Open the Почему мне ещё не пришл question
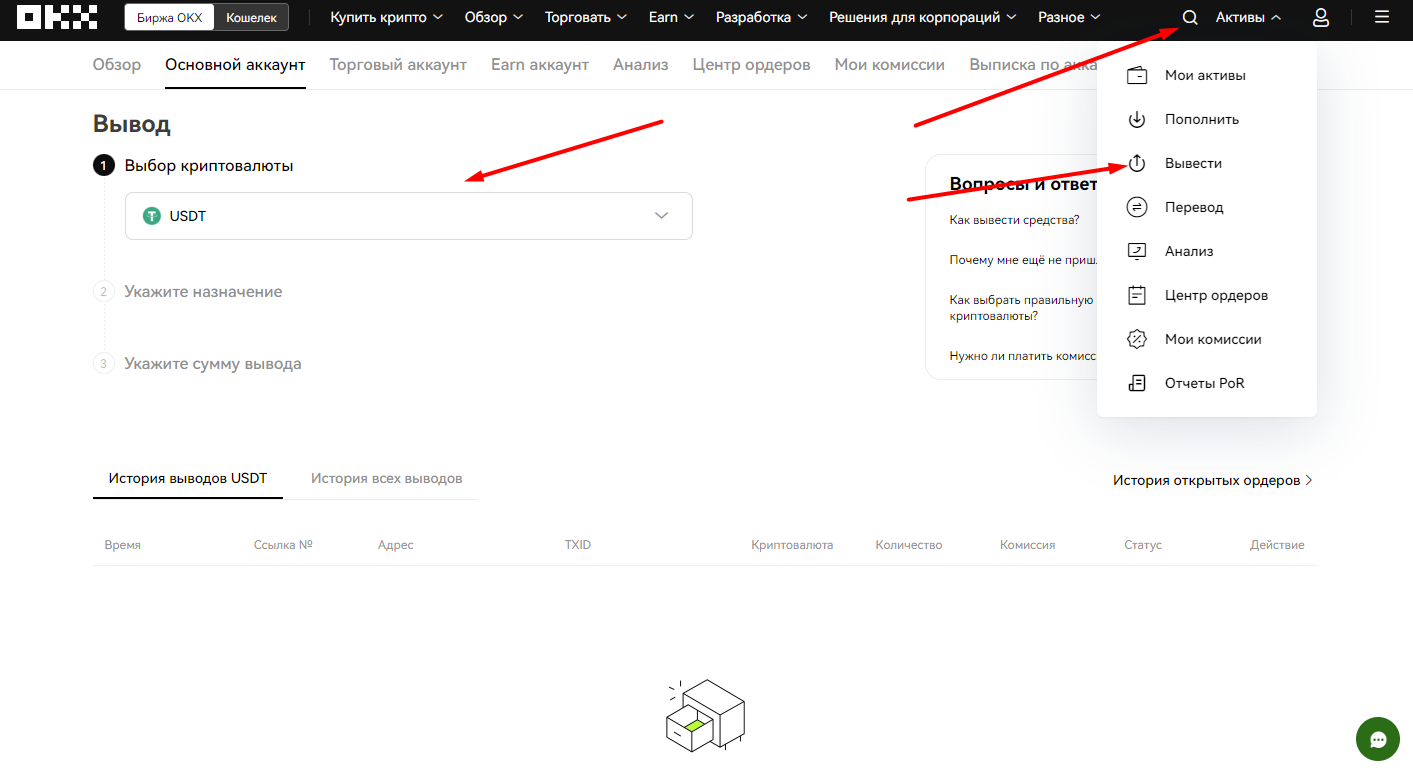The width and height of the screenshot is (1413, 768). (1023, 259)
